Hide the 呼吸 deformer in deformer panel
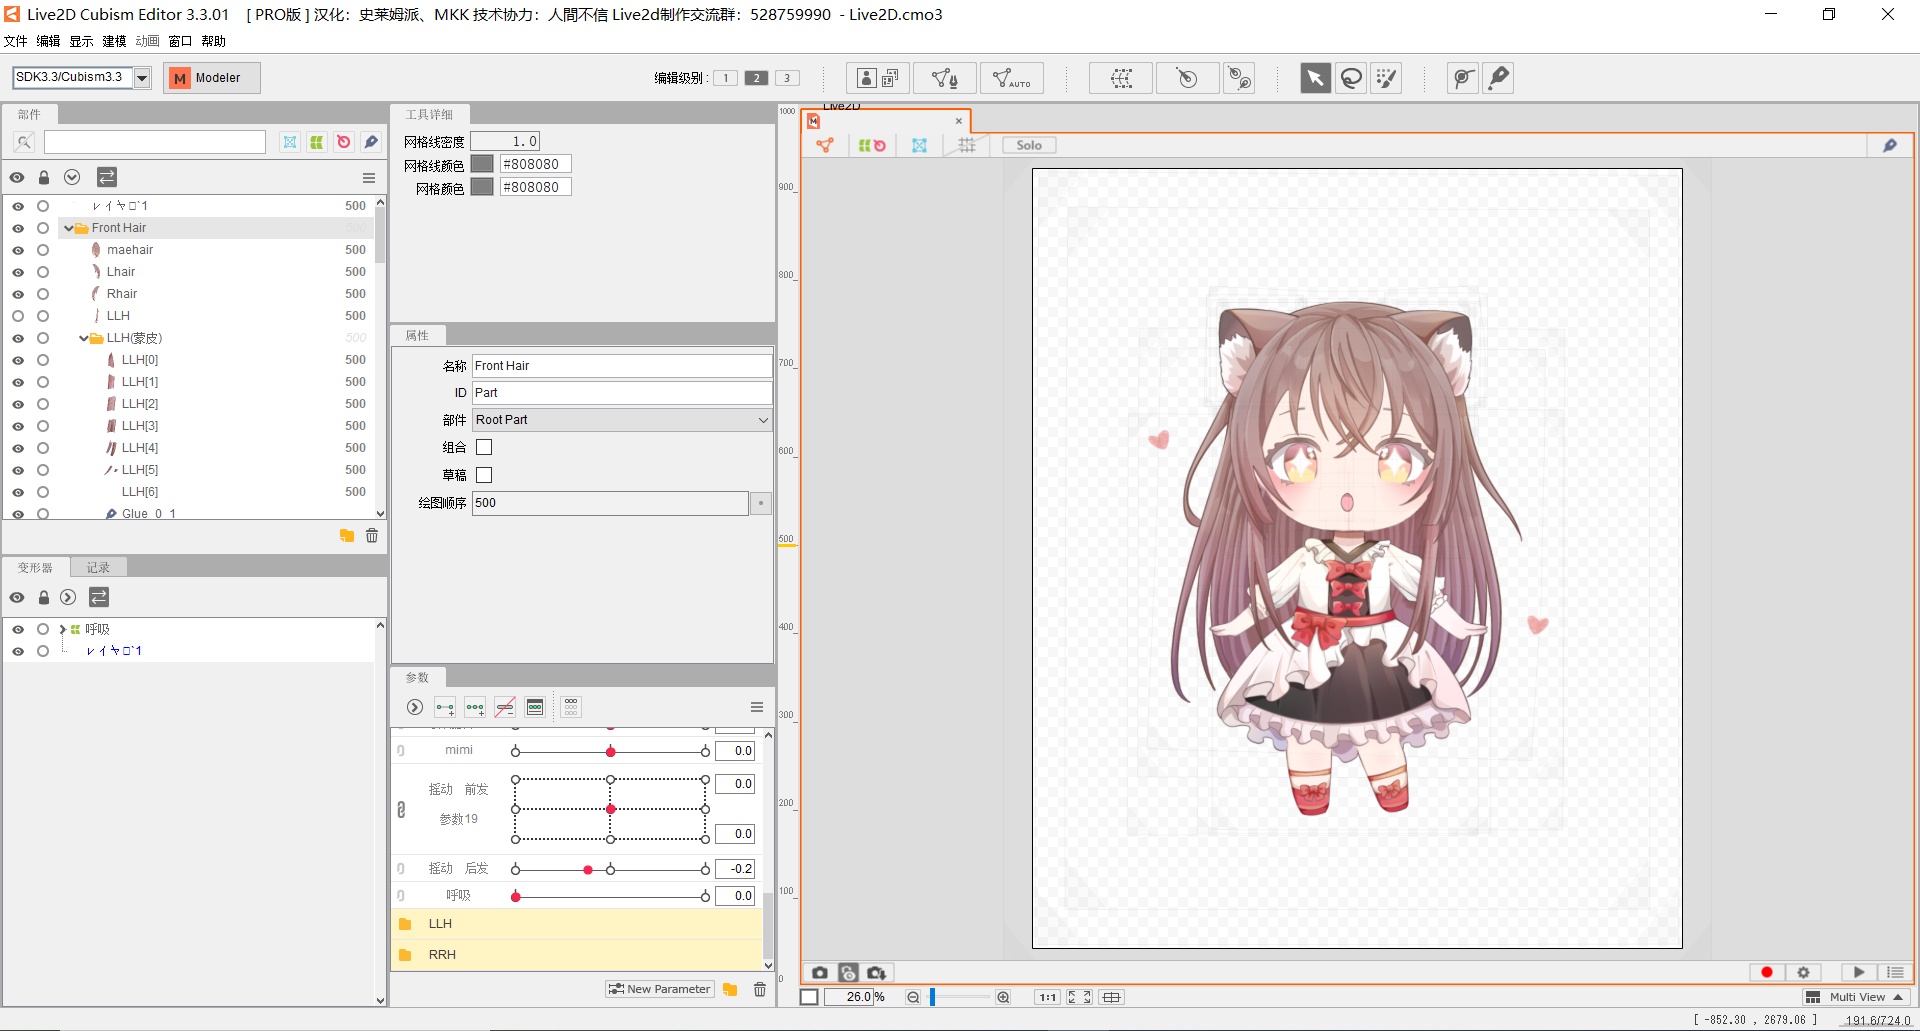The width and height of the screenshot is (1920, 1031). [18, 630]
